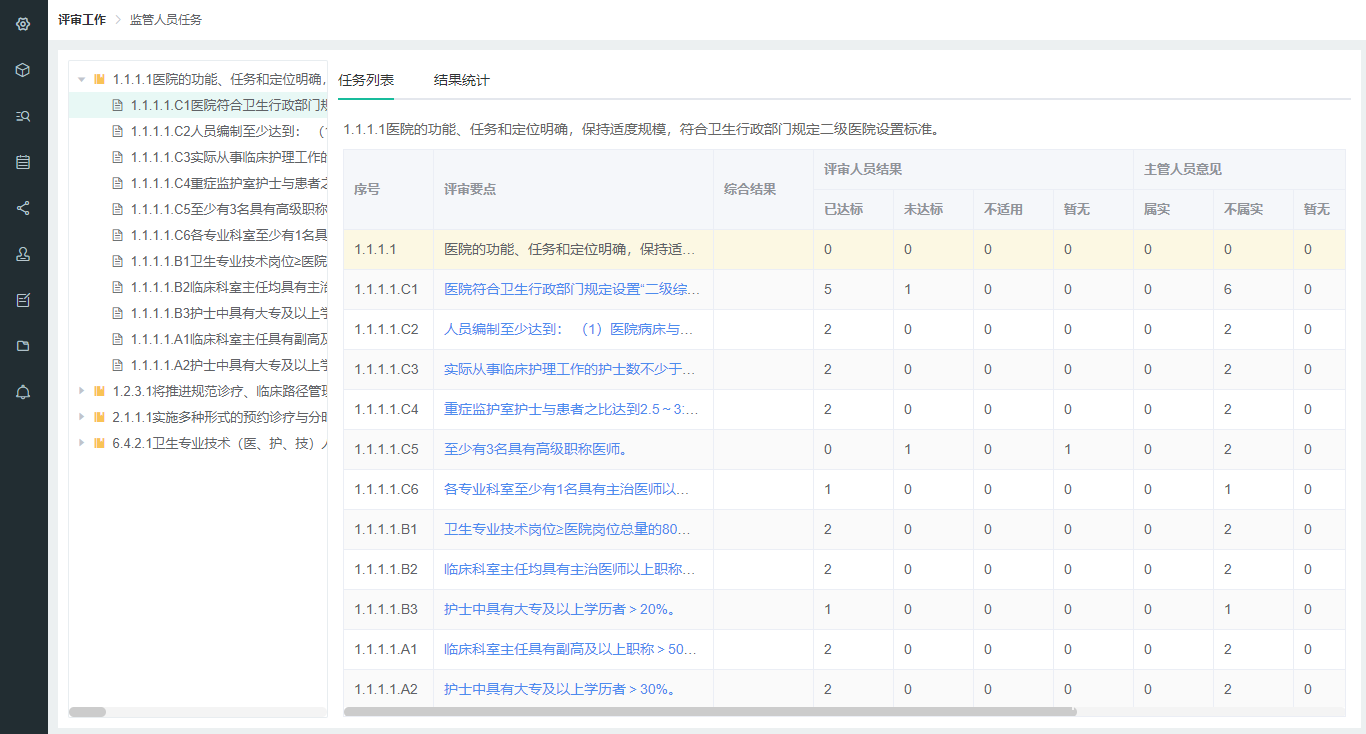Click the cube icon in the sidebar
The width and height of the screenshot is (1366, 734).
click(x=23, y=70)
